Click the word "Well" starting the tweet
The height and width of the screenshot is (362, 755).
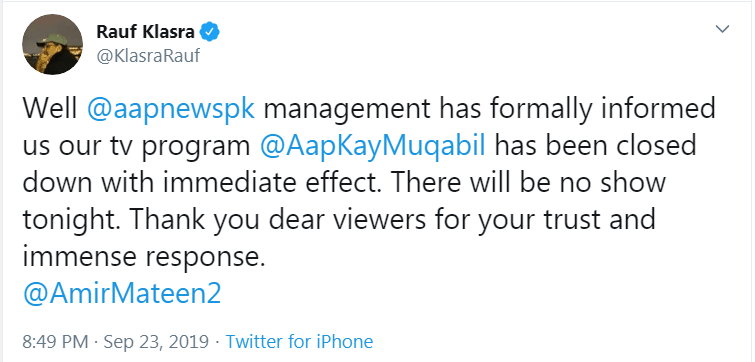(50, 110)
